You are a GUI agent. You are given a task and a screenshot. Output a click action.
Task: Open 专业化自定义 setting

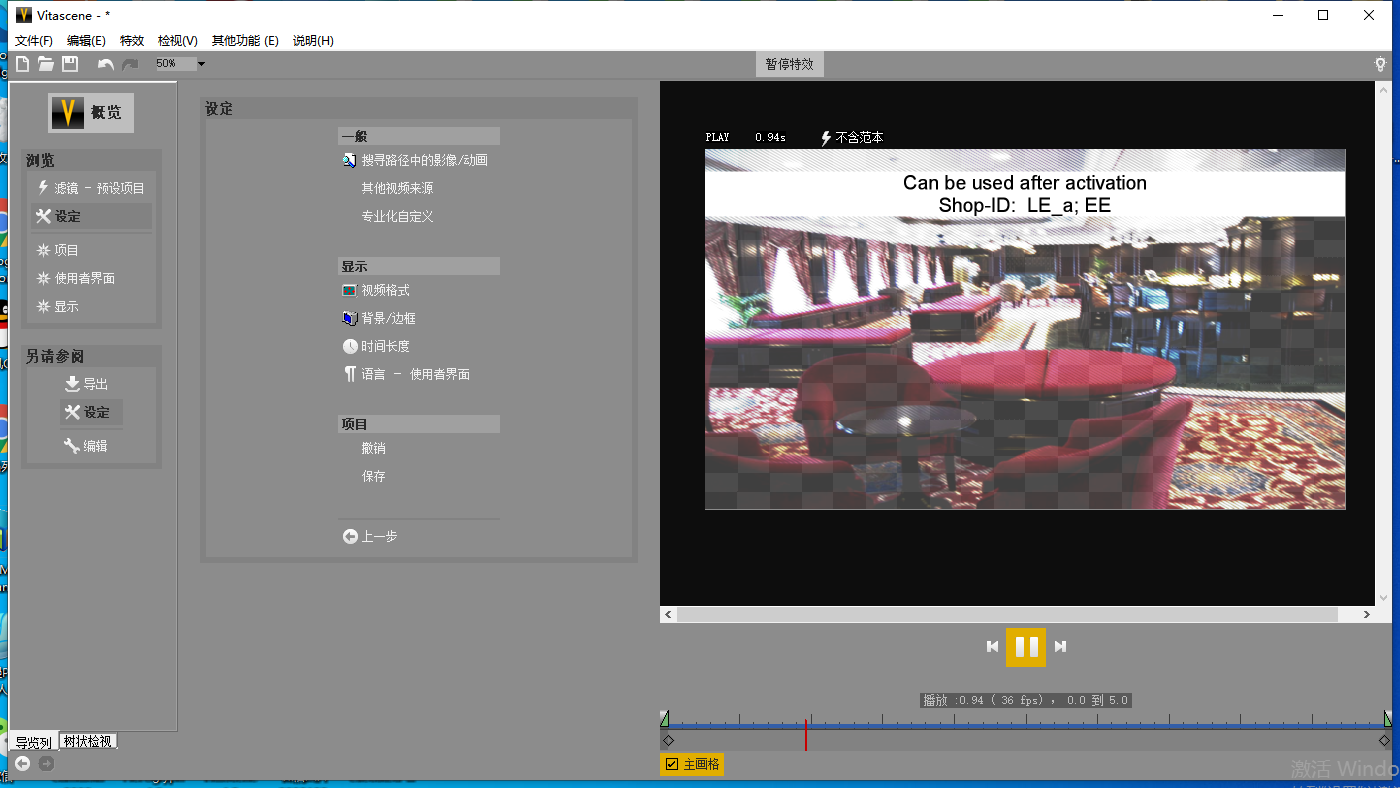pyautogui.click(x=397, y=216)
